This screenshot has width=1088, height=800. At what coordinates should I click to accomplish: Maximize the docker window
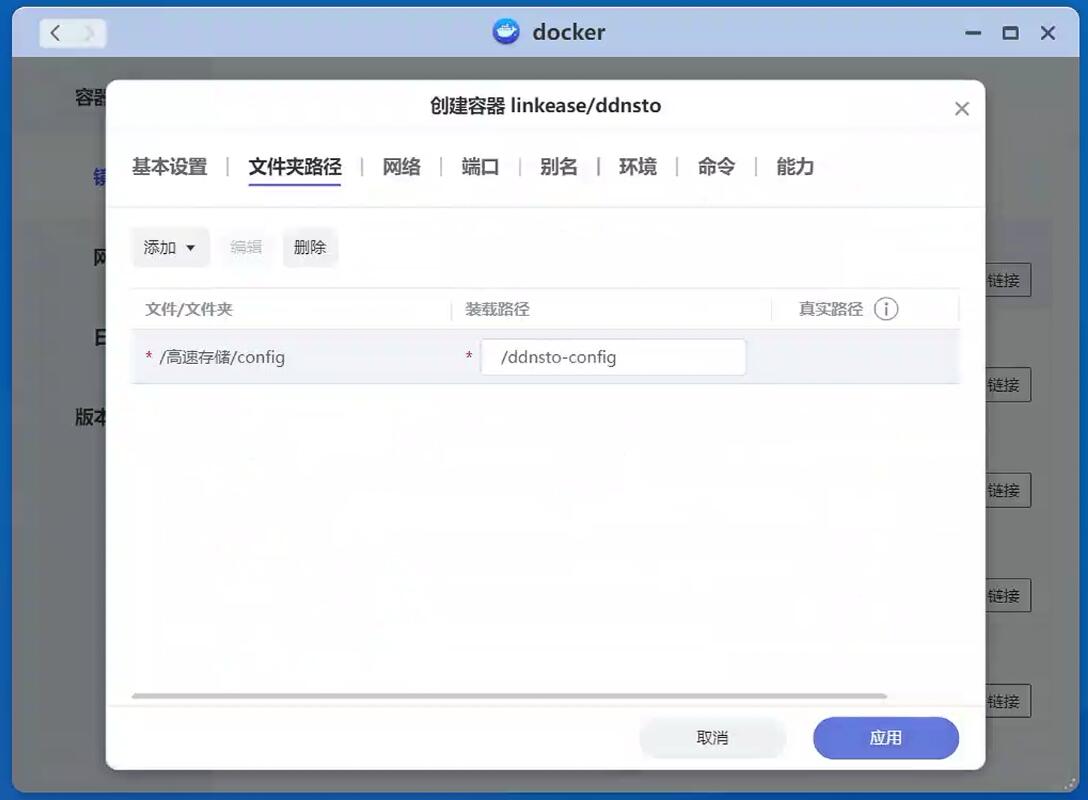pyautogui.click(x=1010, y=33)
